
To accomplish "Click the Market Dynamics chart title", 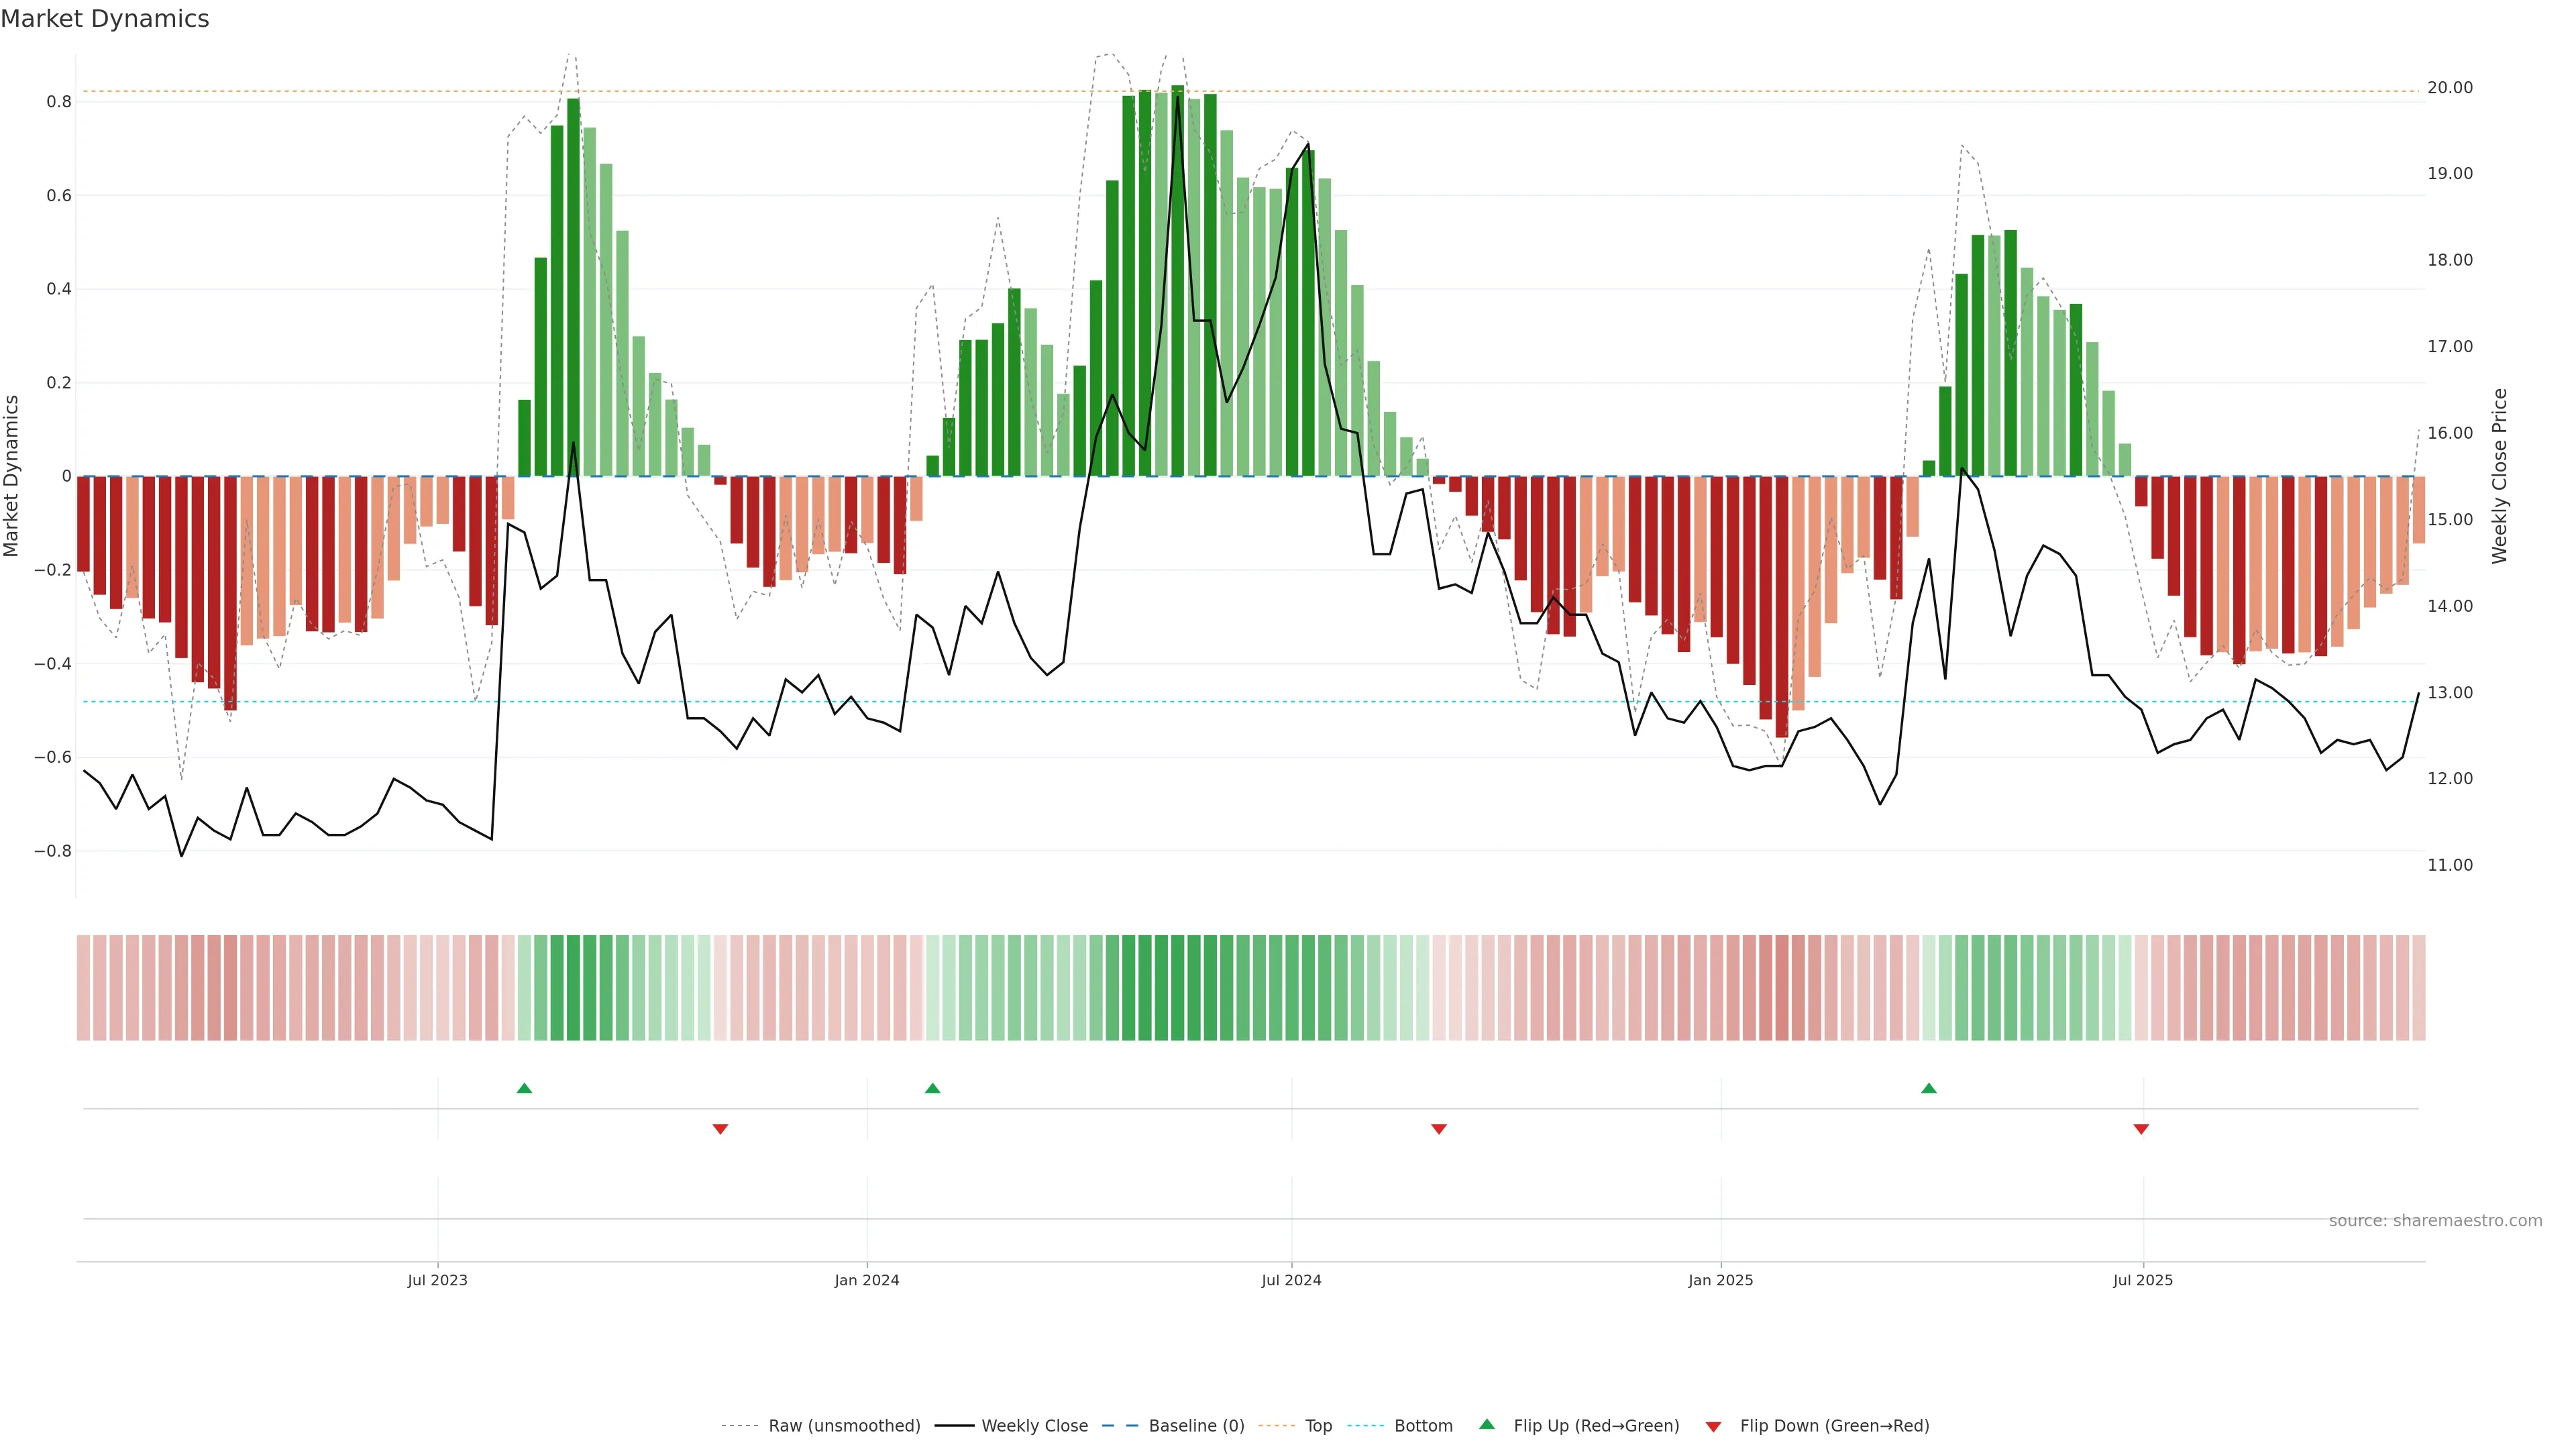I will click(x=105, y=19).
